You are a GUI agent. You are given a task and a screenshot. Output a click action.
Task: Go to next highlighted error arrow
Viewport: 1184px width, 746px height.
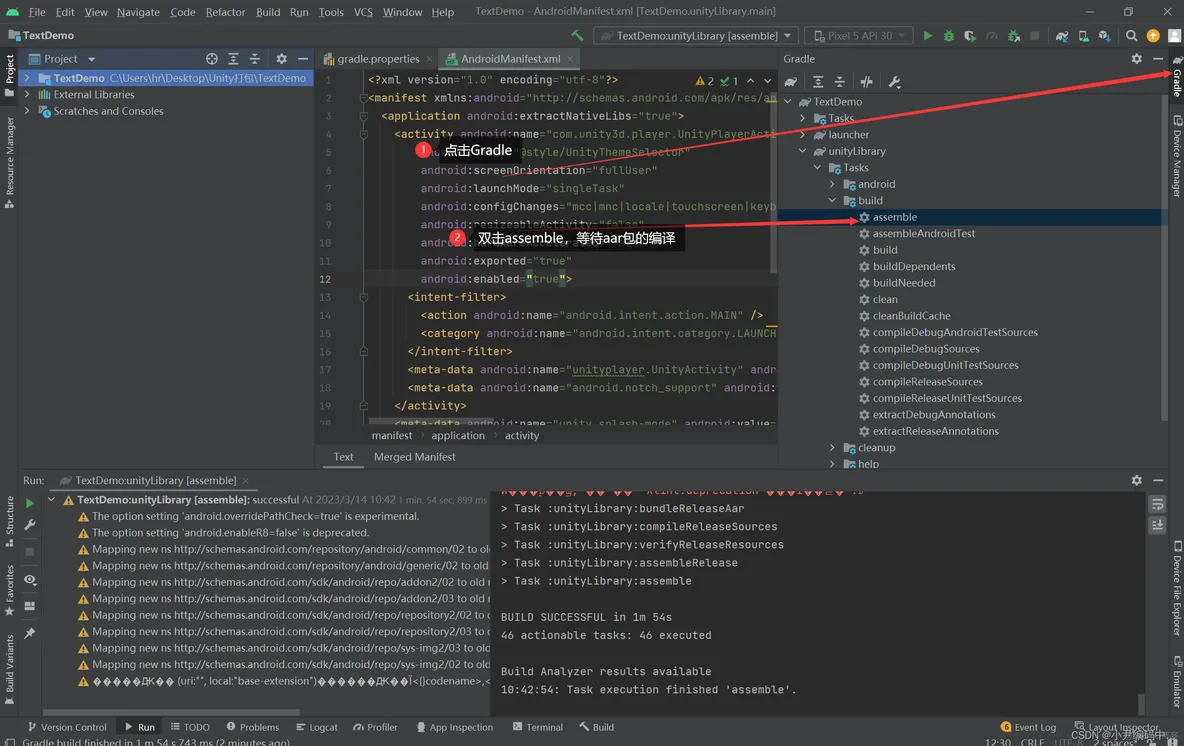point(767,81)
